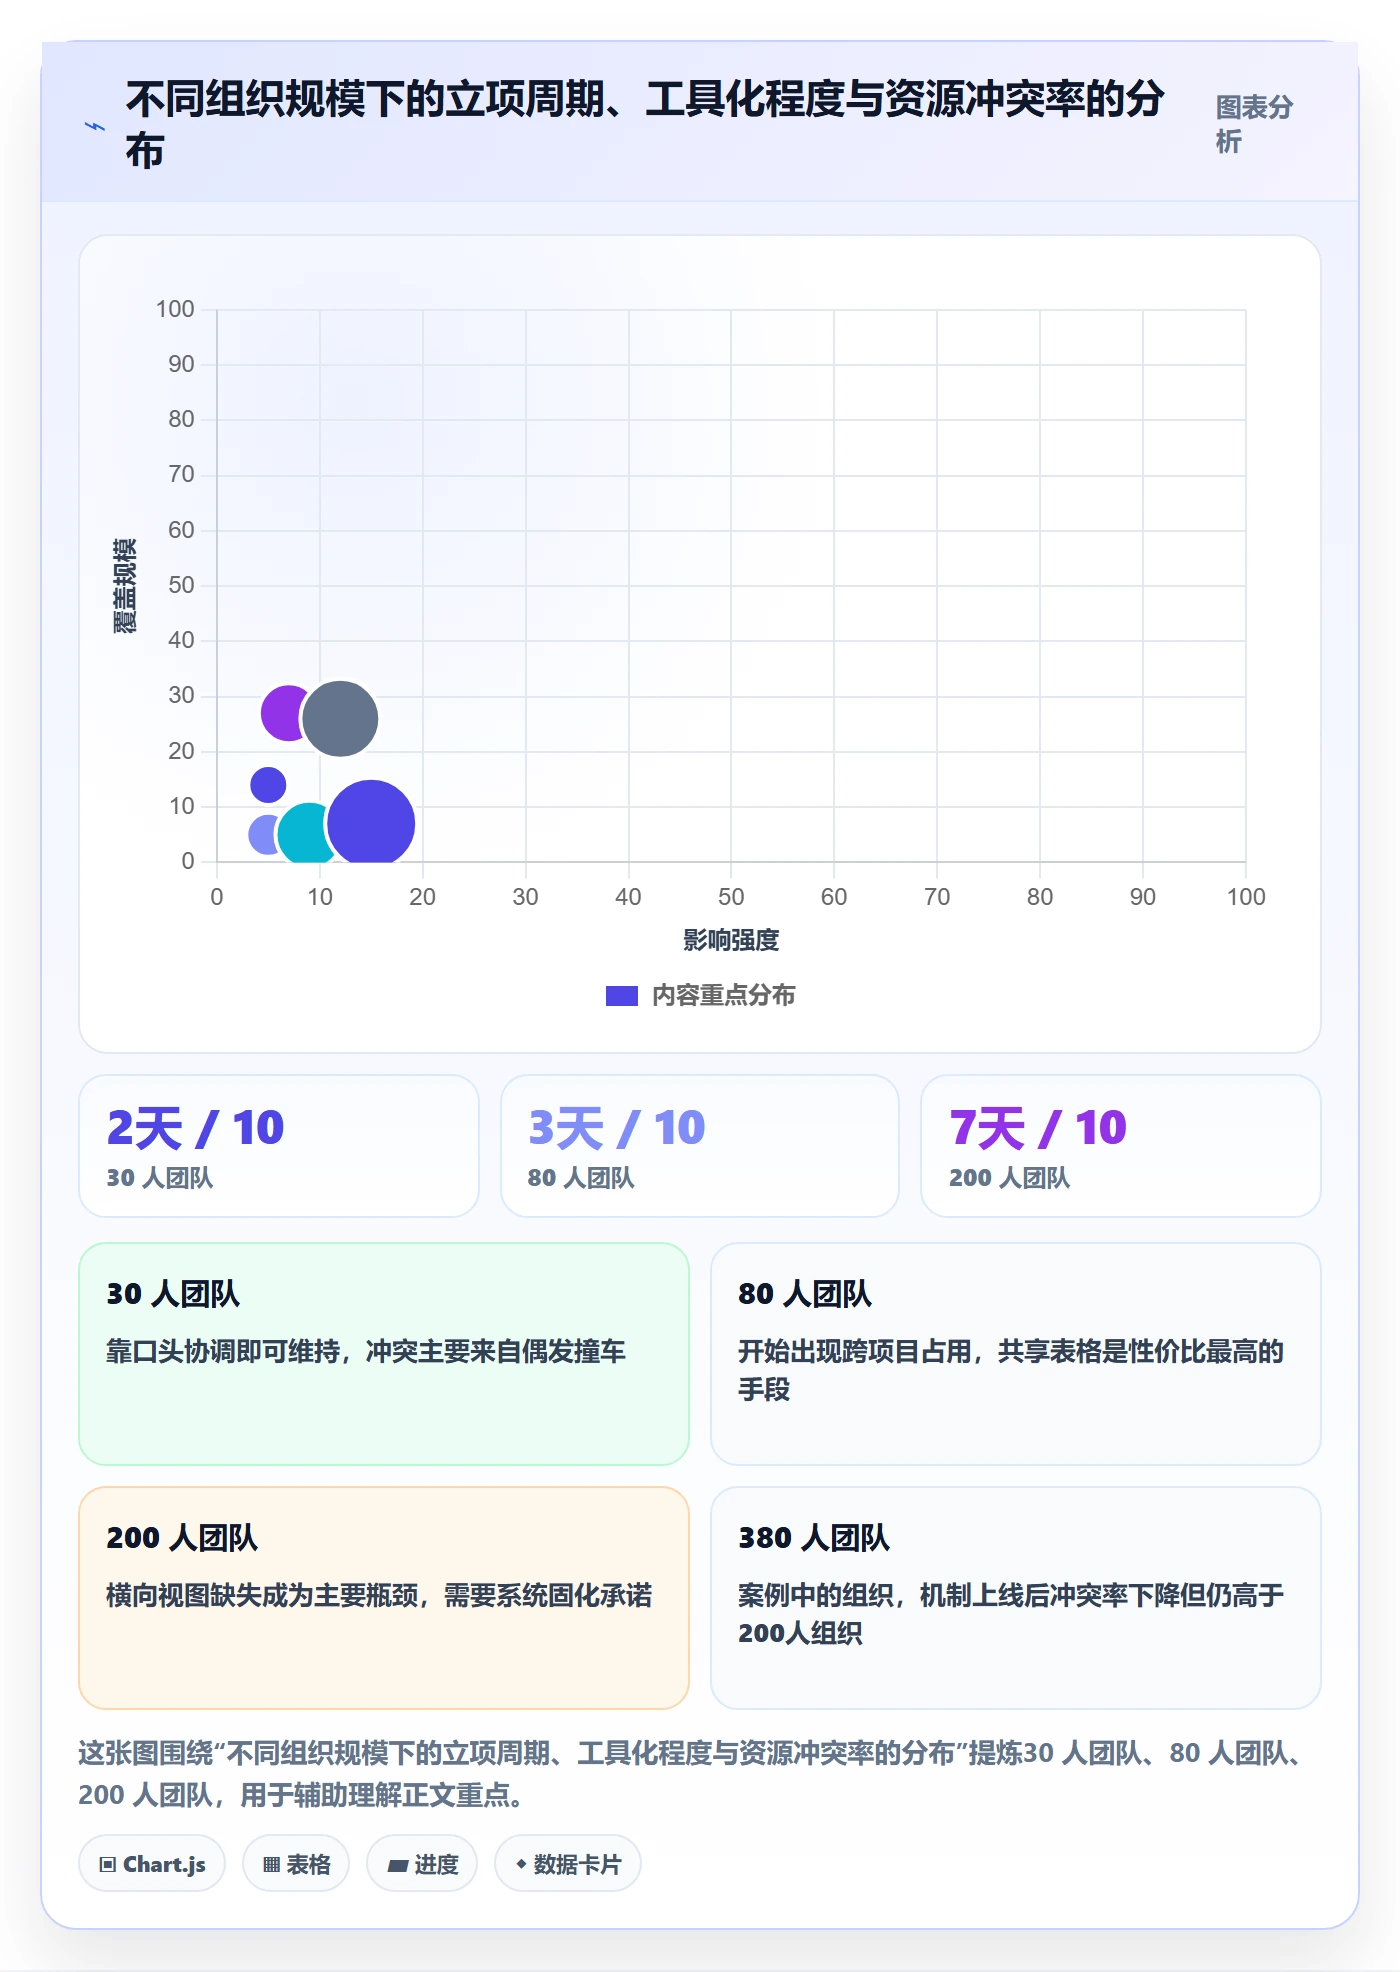Select the 7天 / 10 stat card
Screen dimensions: 1400x1972
1121,1146
